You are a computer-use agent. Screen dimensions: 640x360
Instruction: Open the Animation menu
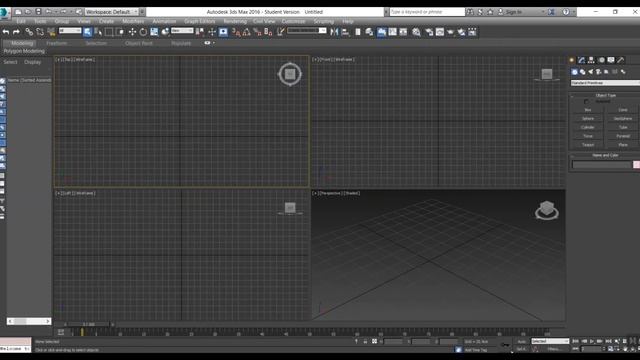[x=164, y=21]
